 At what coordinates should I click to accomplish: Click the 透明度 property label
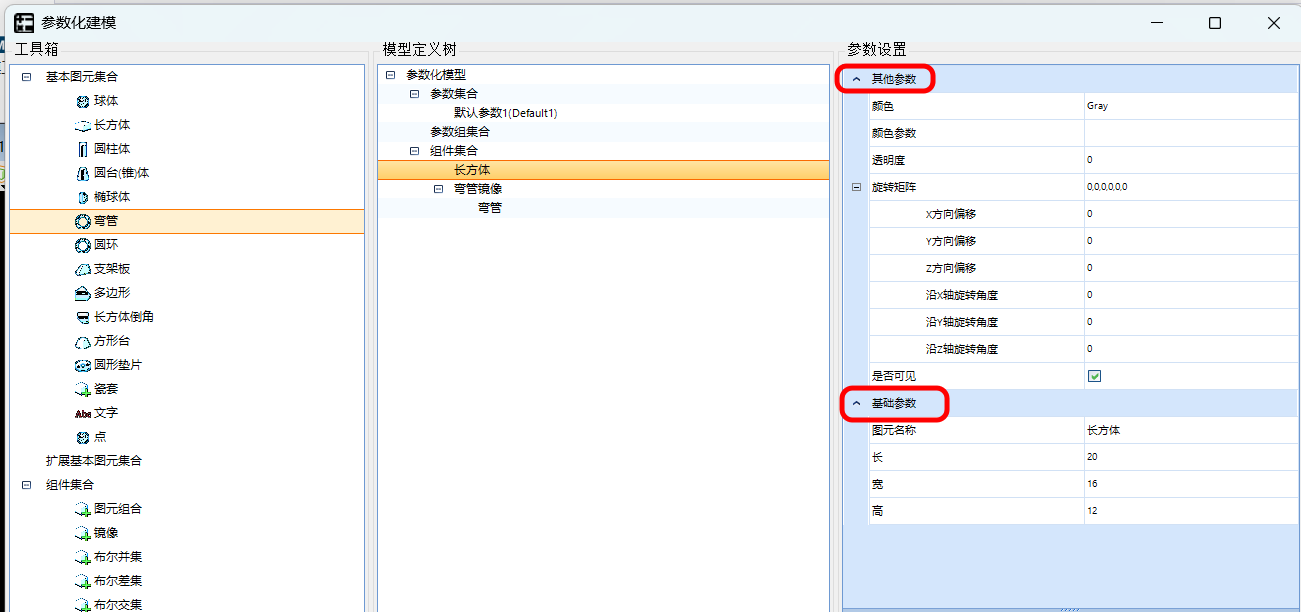888,159
